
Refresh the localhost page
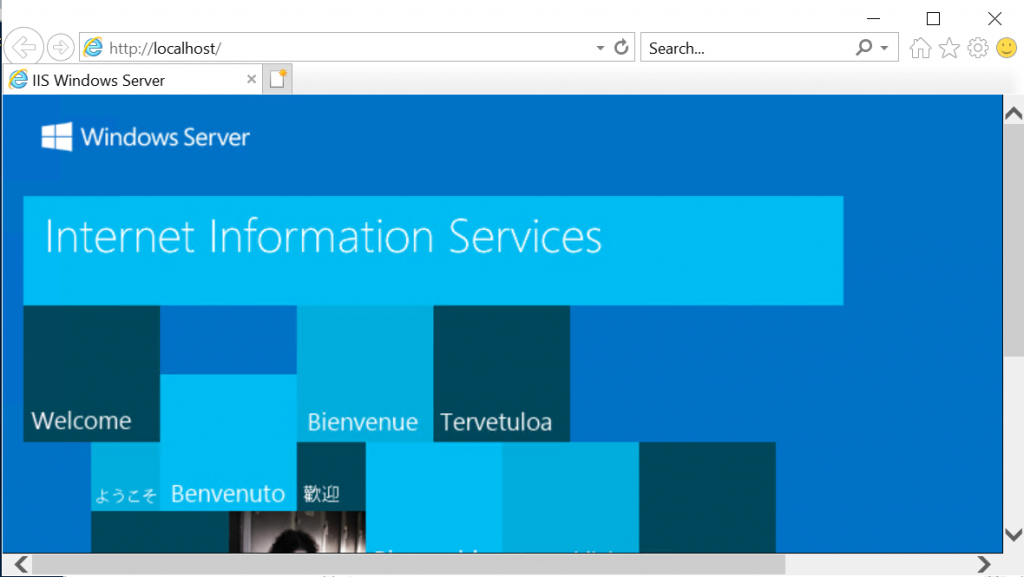tap(621, 47)
